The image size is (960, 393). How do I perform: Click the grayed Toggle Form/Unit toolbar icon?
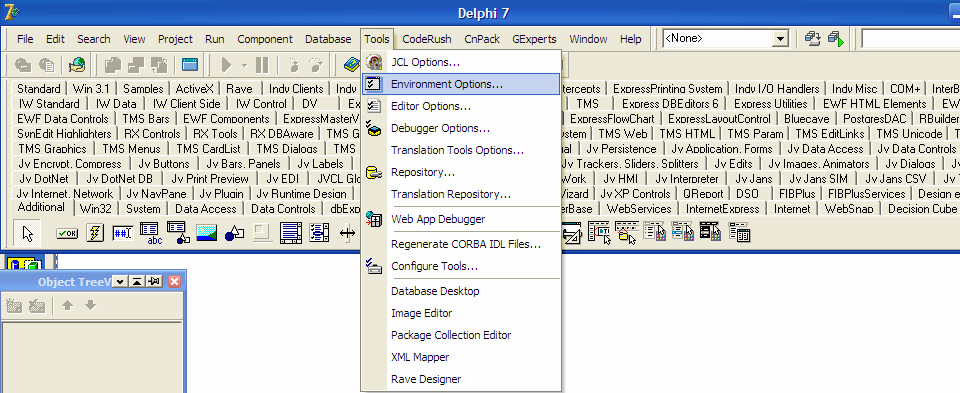coord(159,65)
